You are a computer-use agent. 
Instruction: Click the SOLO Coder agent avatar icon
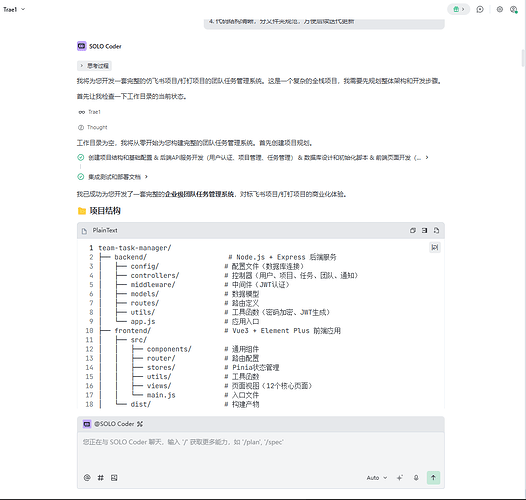tap(82, 46)
